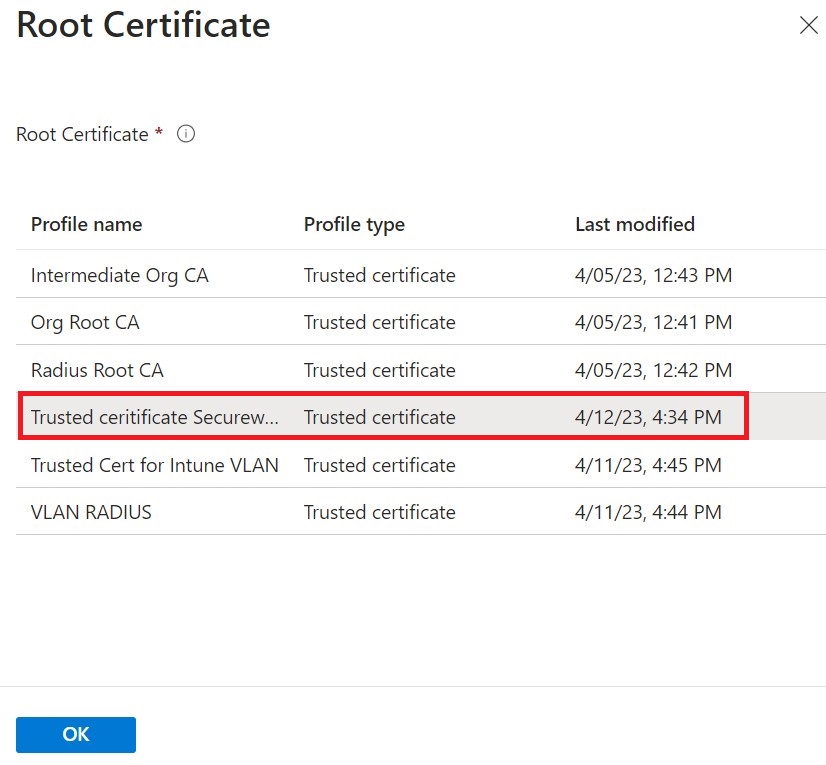Screen dimensions: 826x765
Task: Click the 4/05/23, 12:42 PM date cell
Action: (653, 370)
